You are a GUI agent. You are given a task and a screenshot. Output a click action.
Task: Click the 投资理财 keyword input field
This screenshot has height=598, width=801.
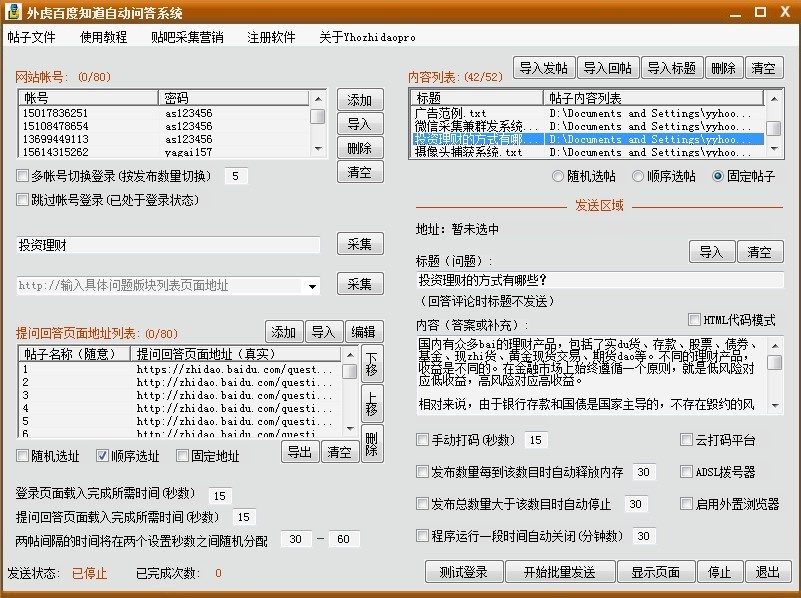169,245
